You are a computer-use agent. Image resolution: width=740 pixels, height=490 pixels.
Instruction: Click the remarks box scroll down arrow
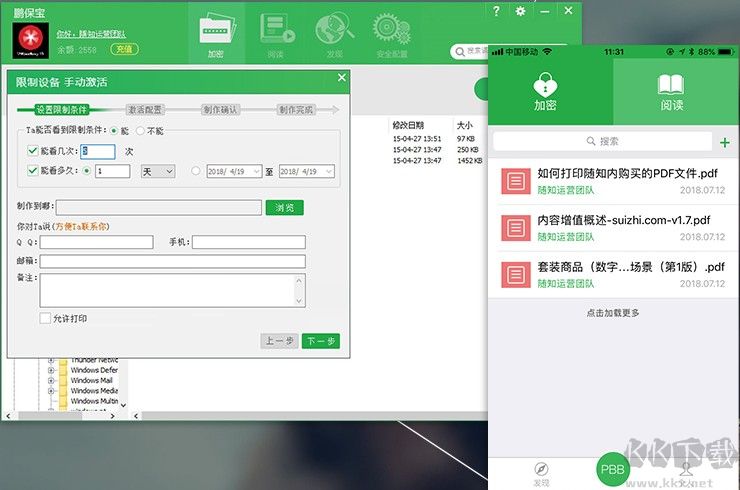[x=299, y=301]
